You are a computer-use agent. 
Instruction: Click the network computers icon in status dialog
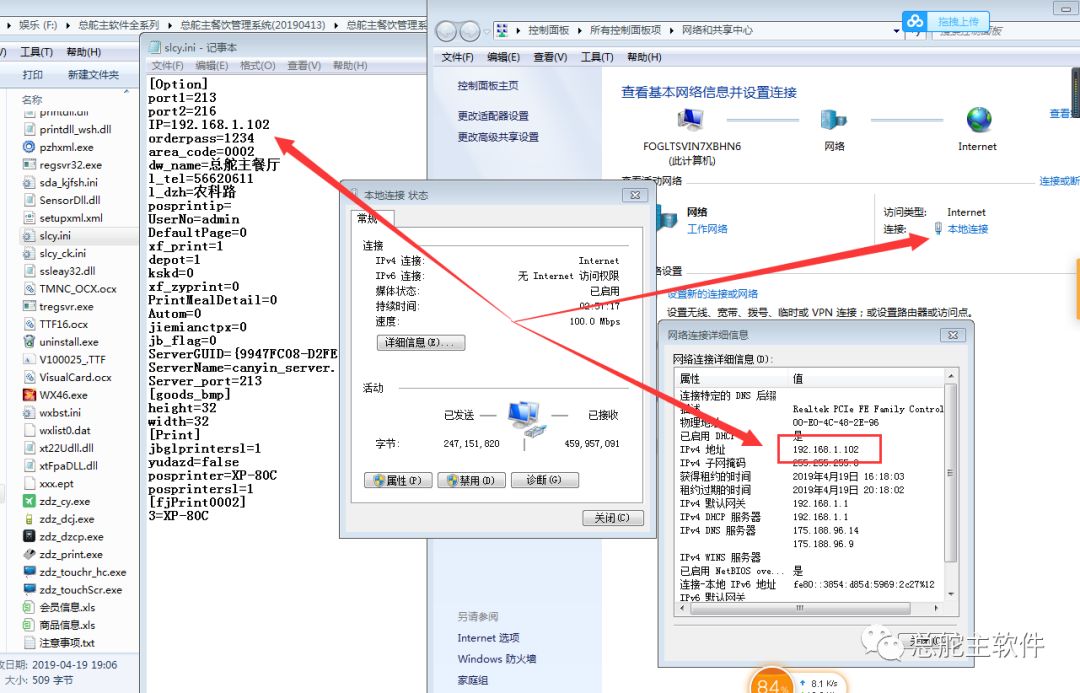pyautogui.click(x=525, y=419)
